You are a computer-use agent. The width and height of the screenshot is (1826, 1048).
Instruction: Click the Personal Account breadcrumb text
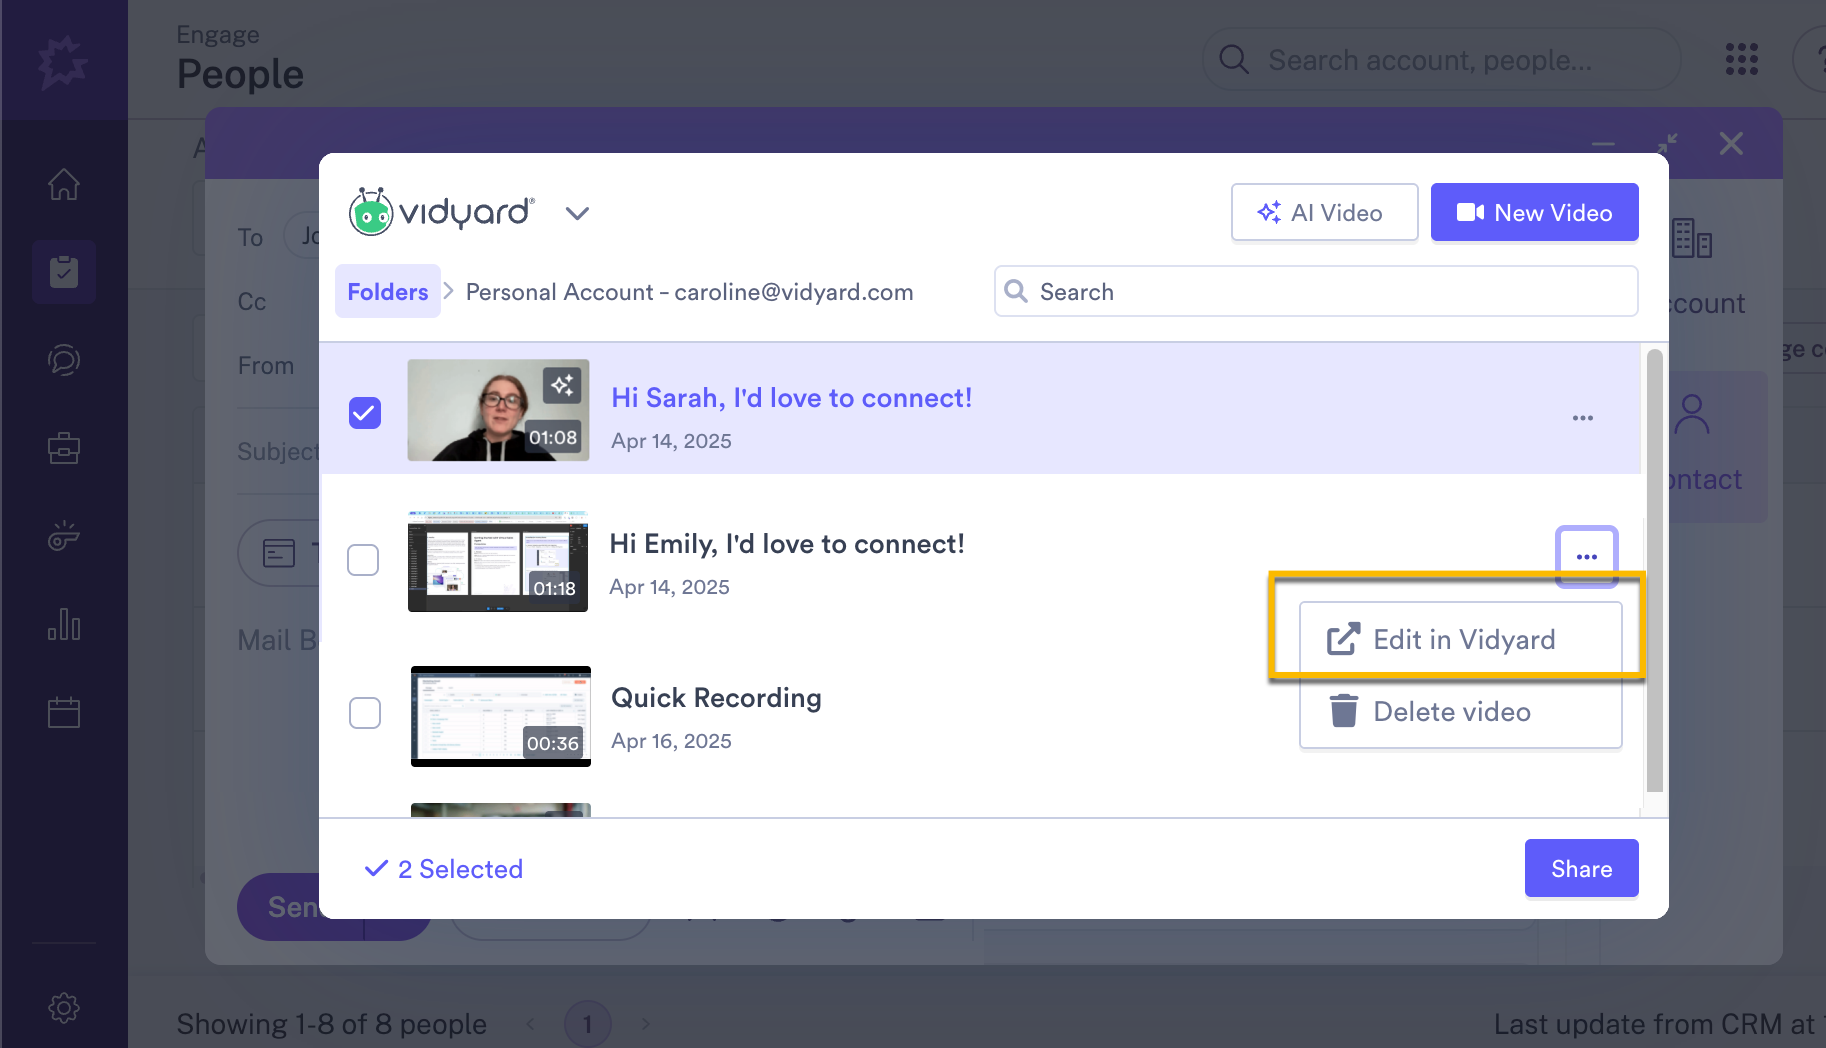tap(689, 292)
